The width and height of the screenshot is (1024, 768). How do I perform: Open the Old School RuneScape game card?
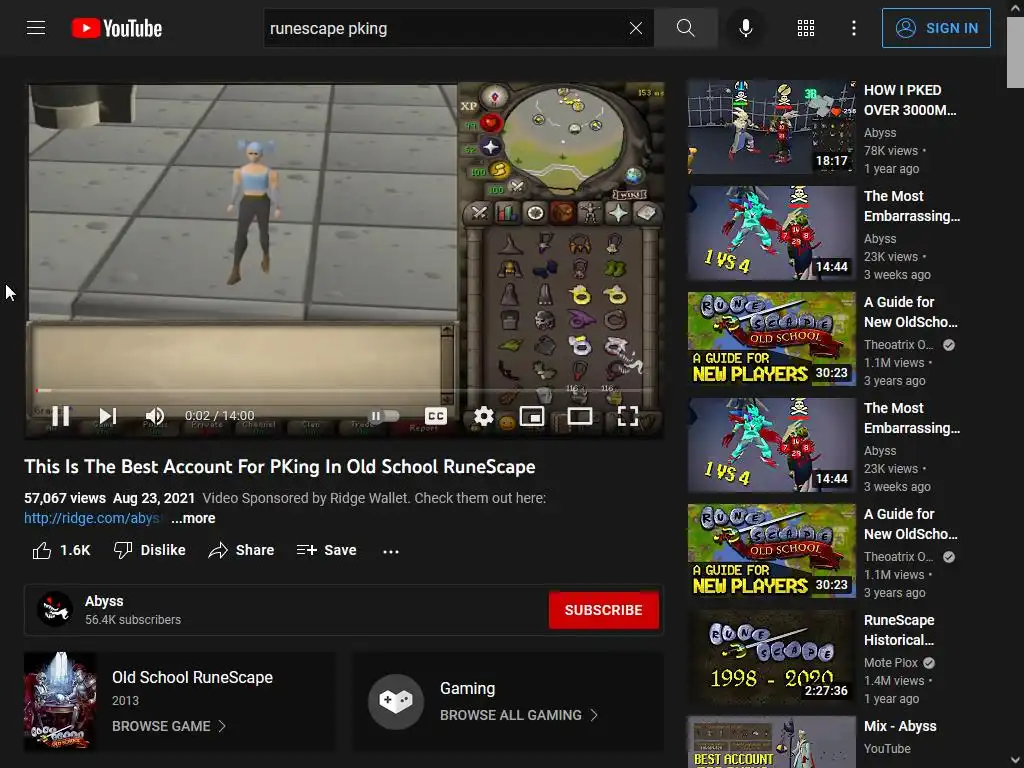180,701
